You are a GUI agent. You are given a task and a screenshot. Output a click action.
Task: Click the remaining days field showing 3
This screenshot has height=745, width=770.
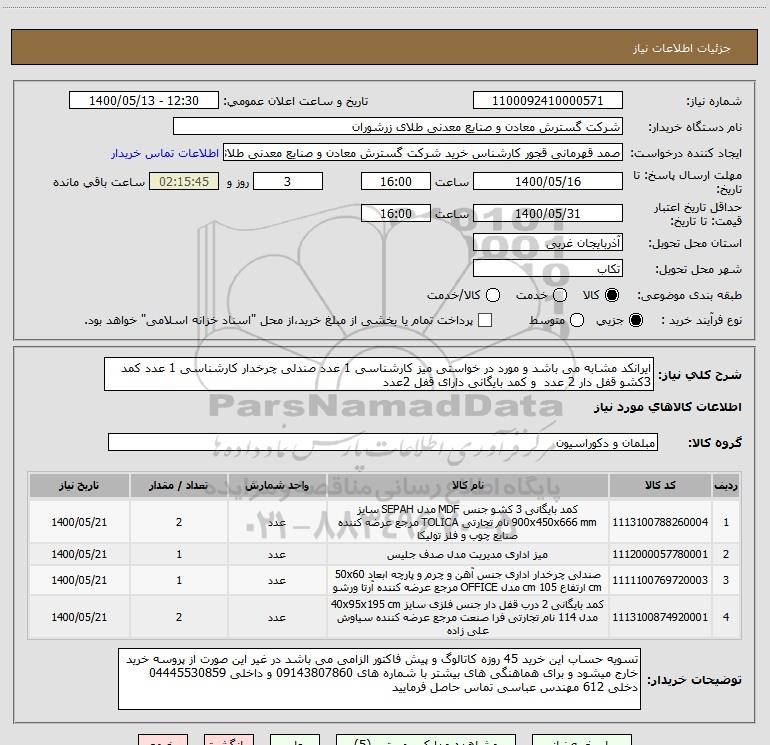288,182
